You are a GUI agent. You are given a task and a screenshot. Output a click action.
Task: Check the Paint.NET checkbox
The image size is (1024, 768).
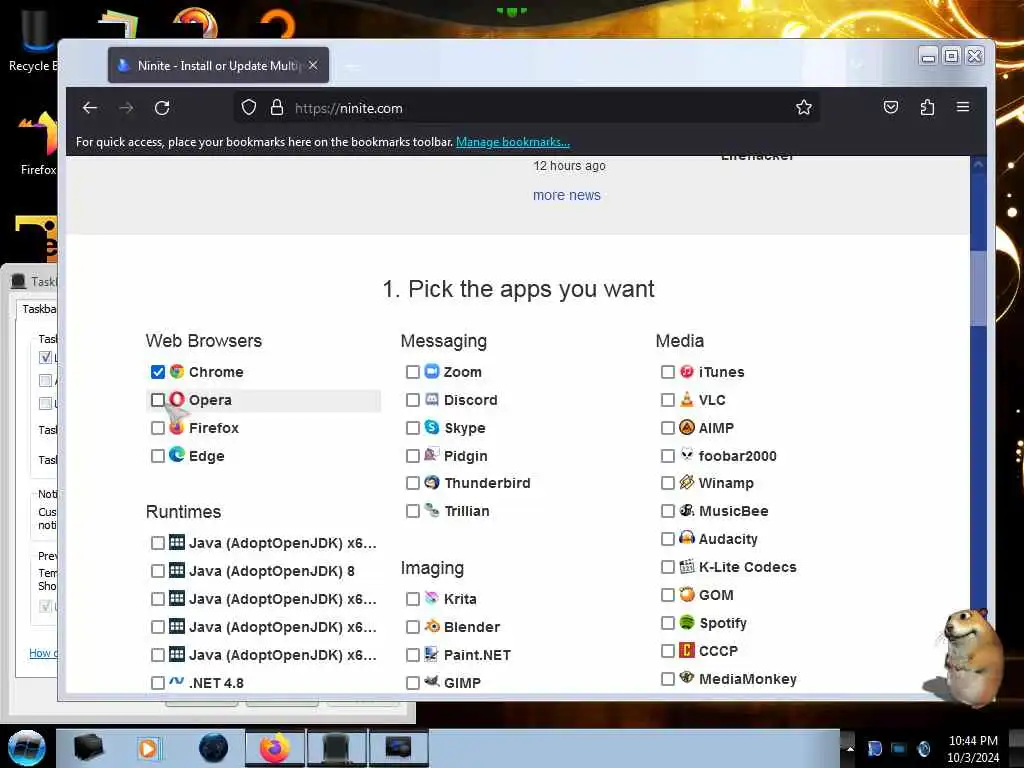coord(413,655)
